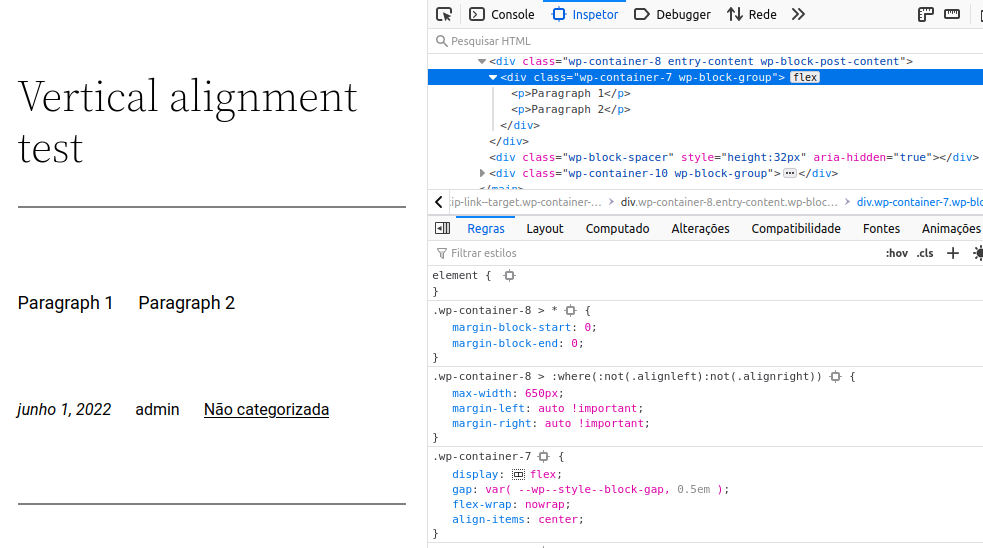The height and width of the screenshot is (548, 983).
Task: Select the measure ruler tool icon
Action: tap(952, 14)
